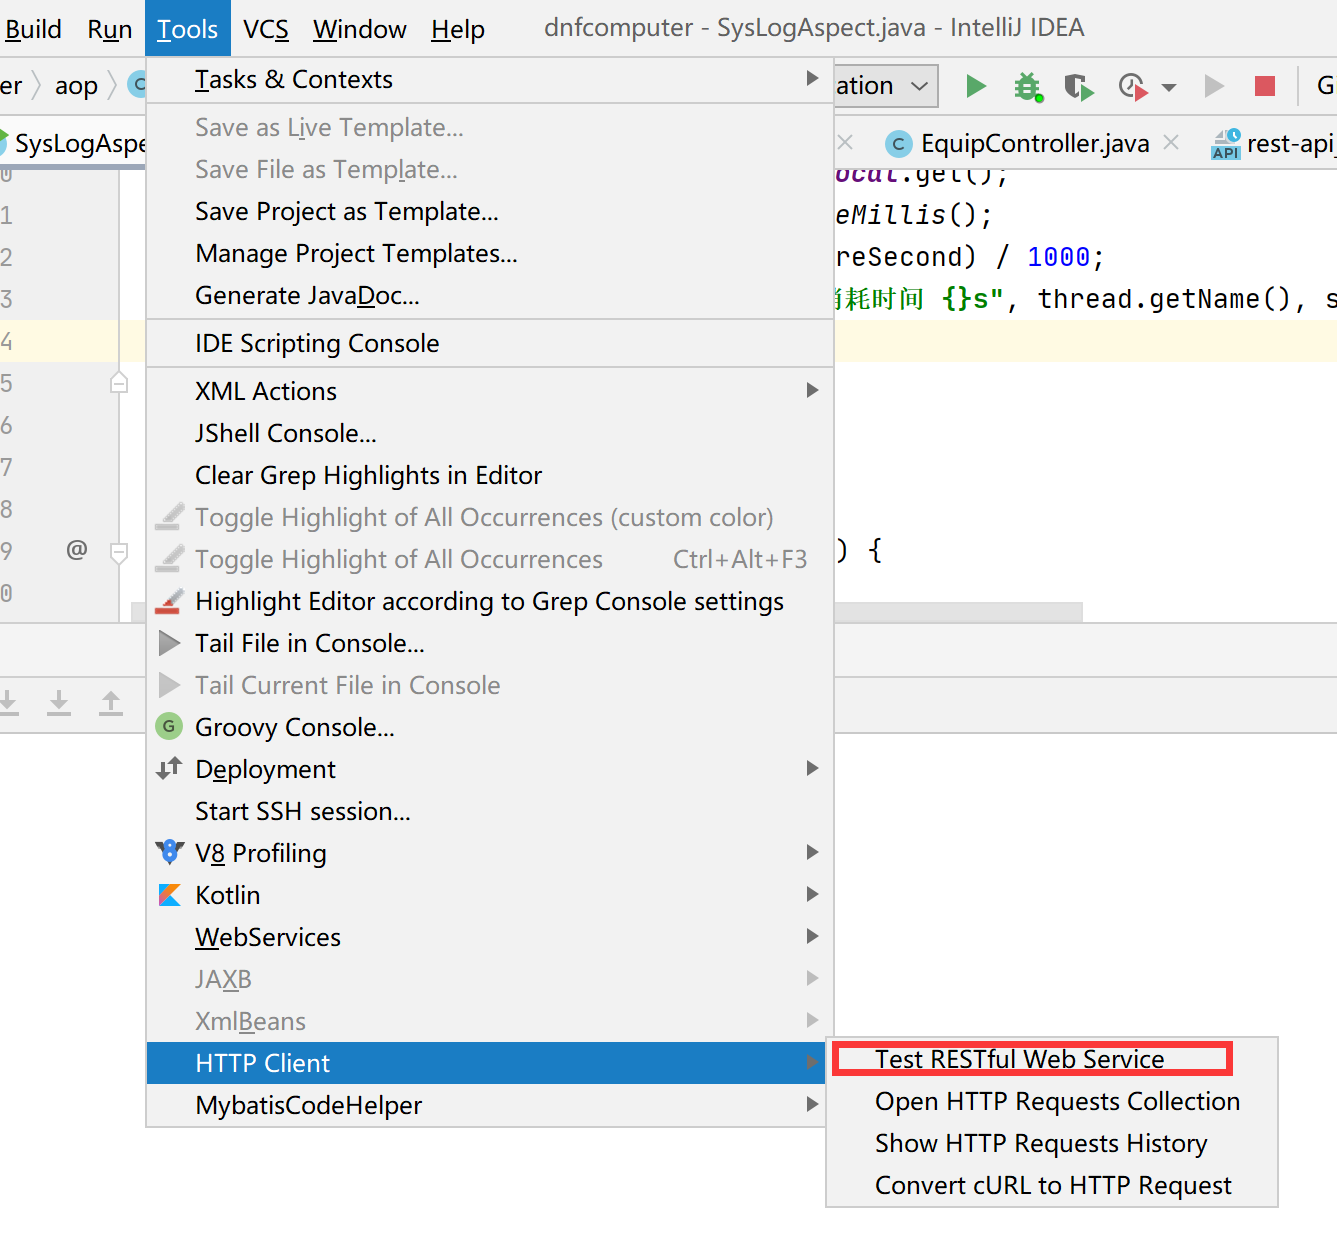Click the XML Actions submenu arrow
The width and height of the screenshot is (1337, 1237).
[813, 390]
